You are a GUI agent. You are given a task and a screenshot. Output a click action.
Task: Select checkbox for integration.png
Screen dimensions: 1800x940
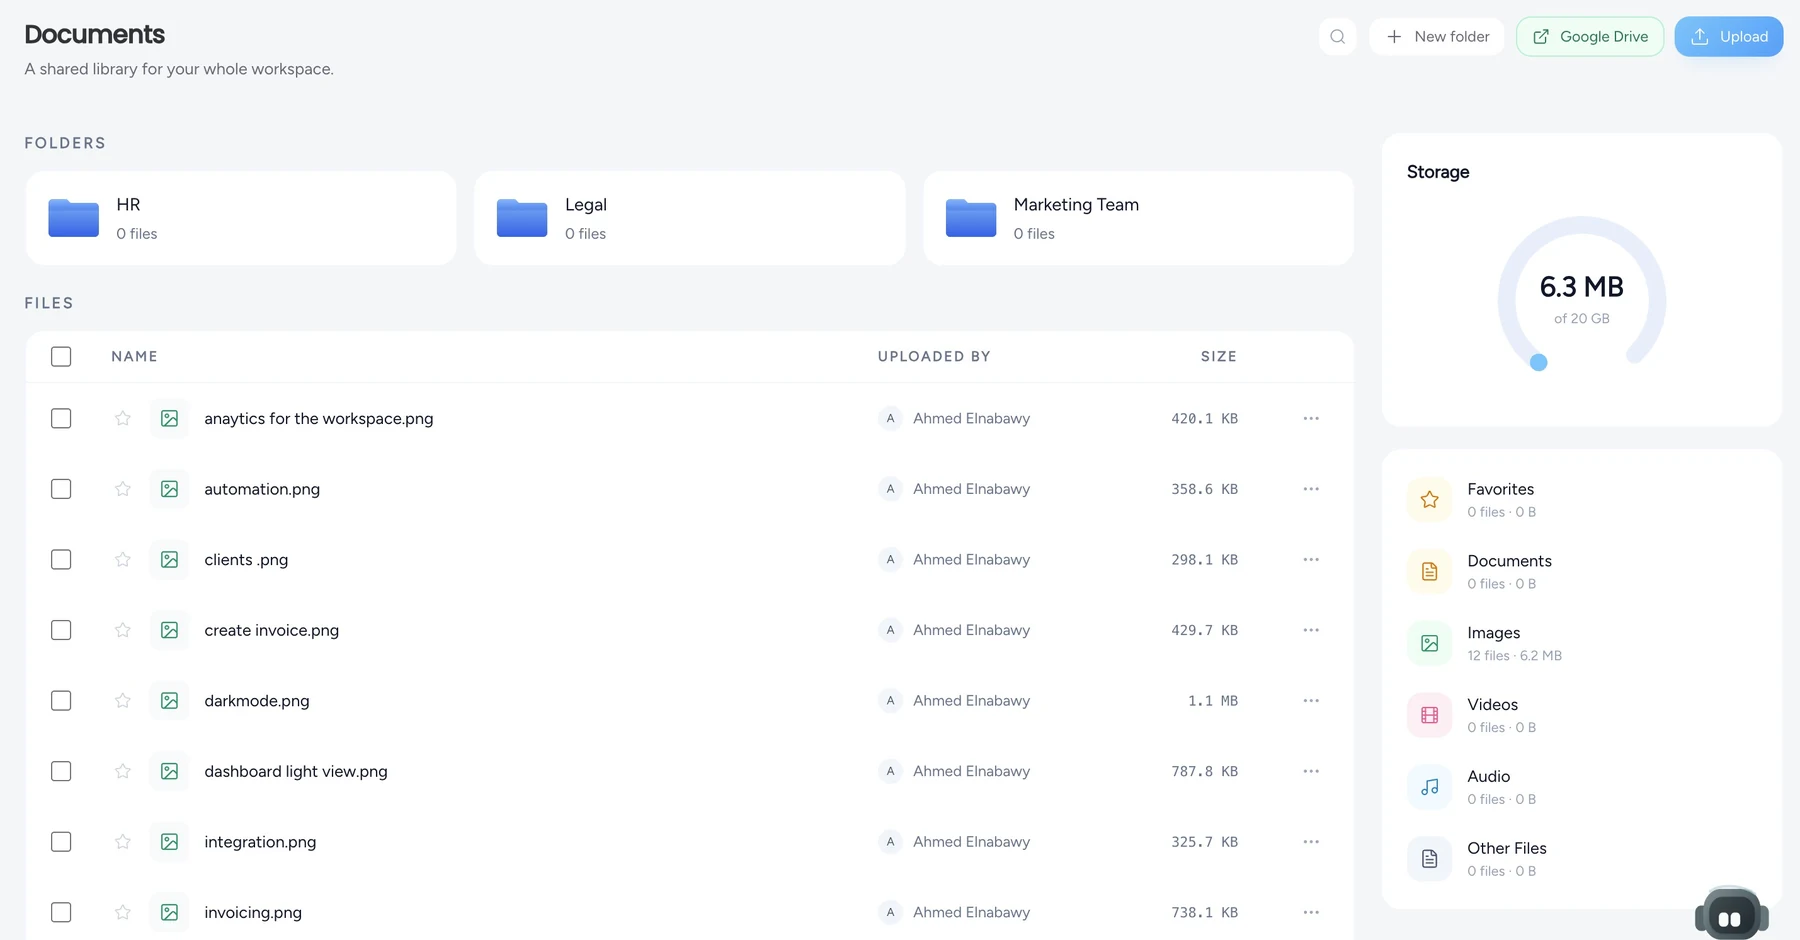click(61, 842)
